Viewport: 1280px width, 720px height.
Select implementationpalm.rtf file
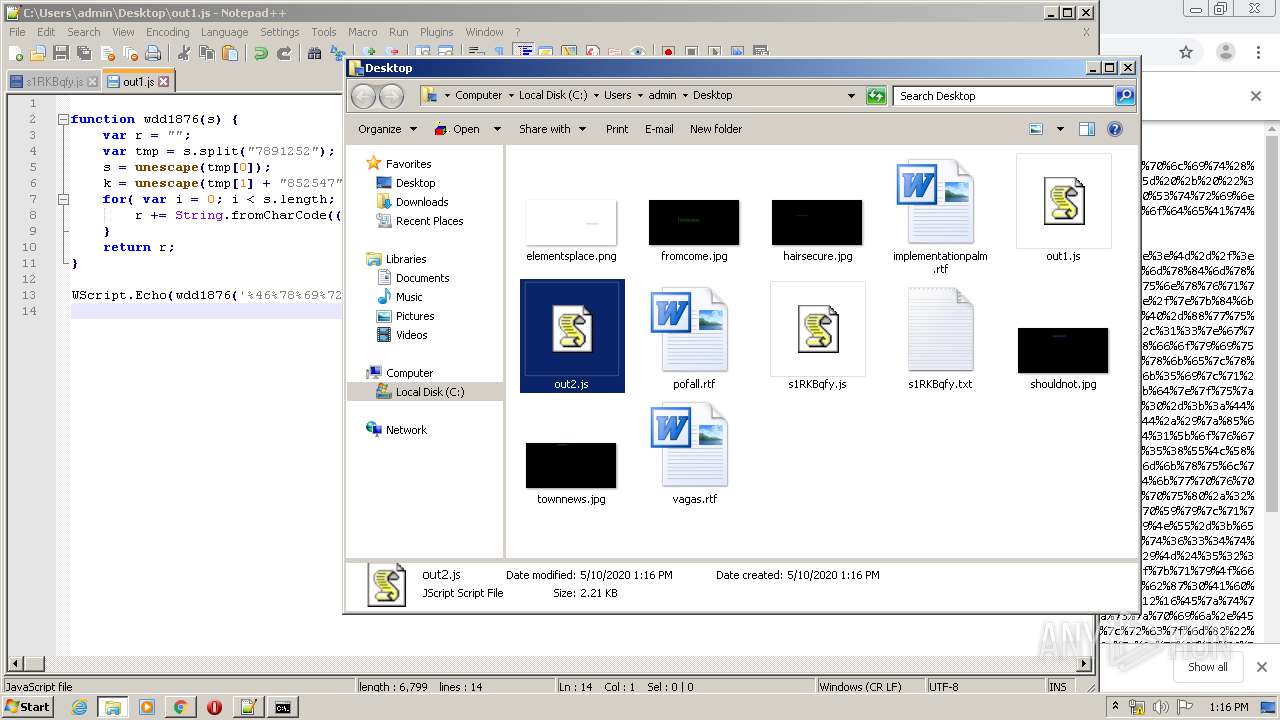pos(939,216)
